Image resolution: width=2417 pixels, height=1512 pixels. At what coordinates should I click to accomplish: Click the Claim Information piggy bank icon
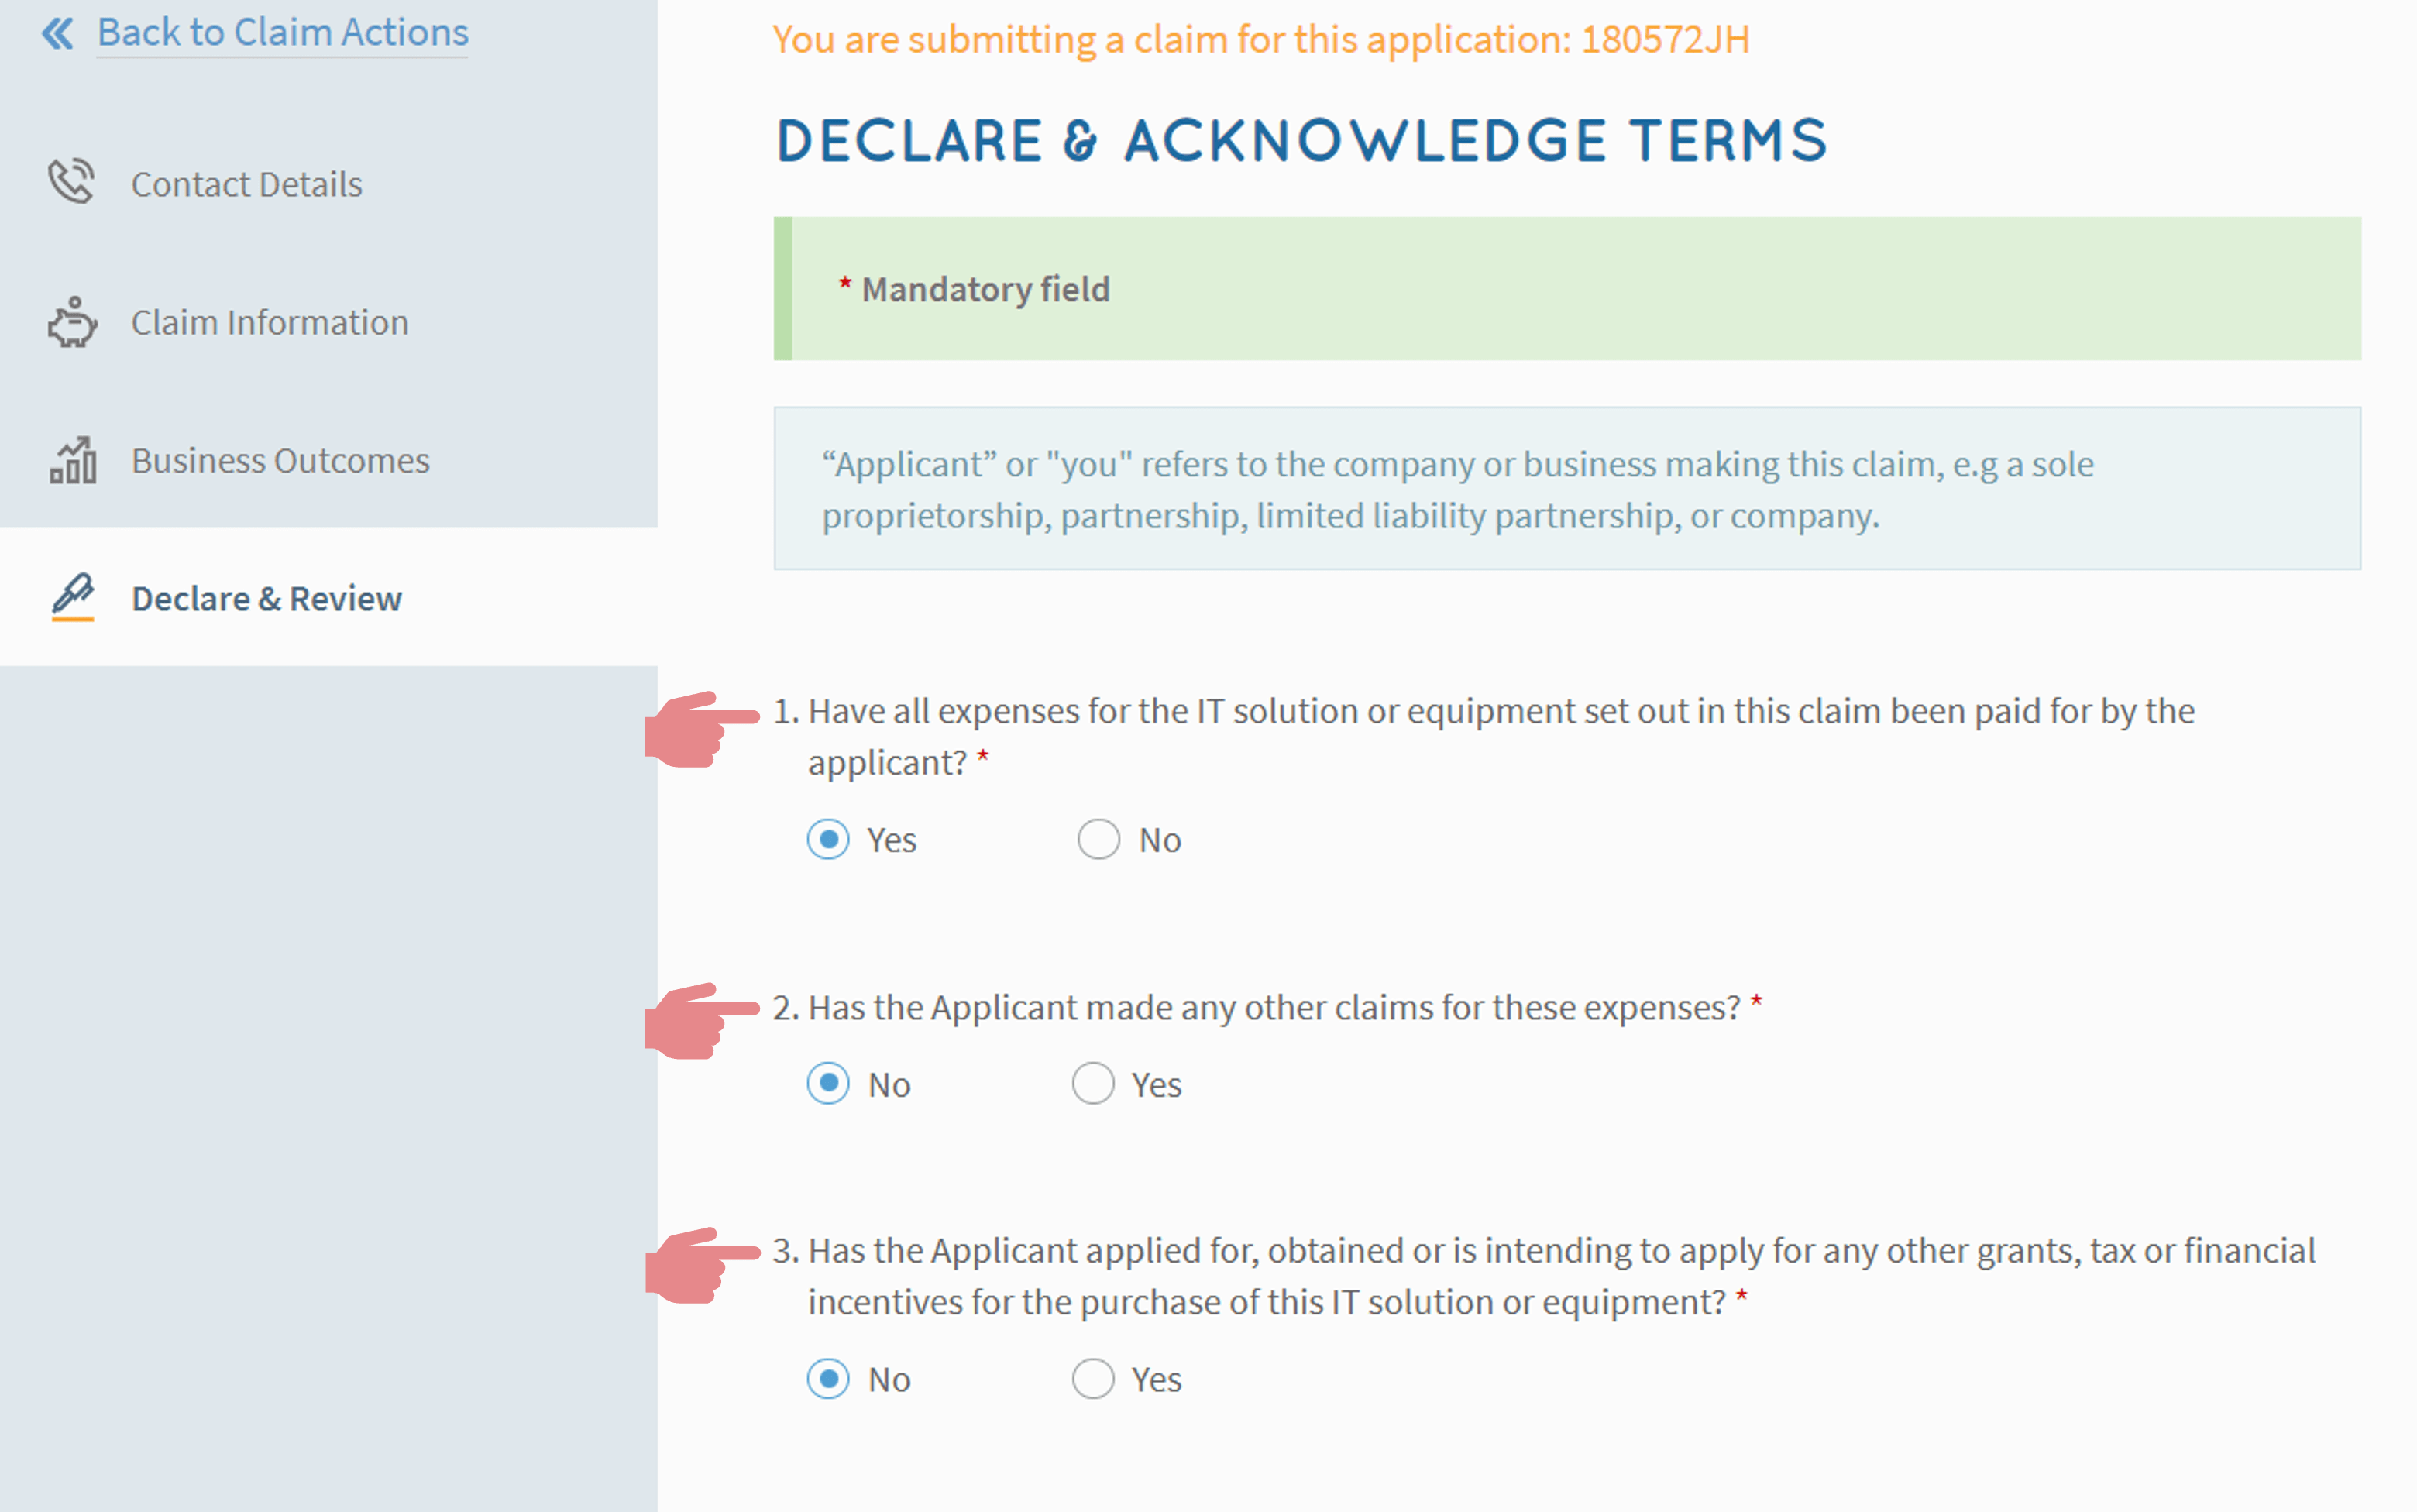[72, 322]
